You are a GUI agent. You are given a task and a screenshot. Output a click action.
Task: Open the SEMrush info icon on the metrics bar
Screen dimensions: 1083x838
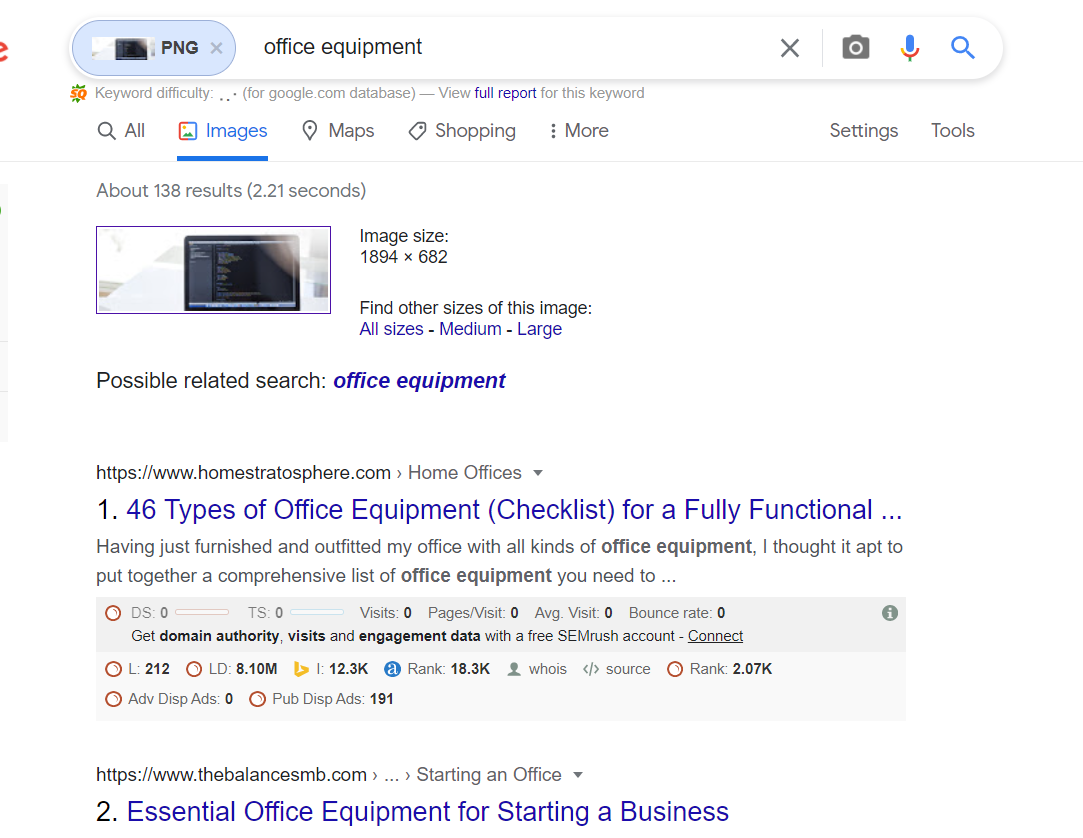click(x=889, y=613)
